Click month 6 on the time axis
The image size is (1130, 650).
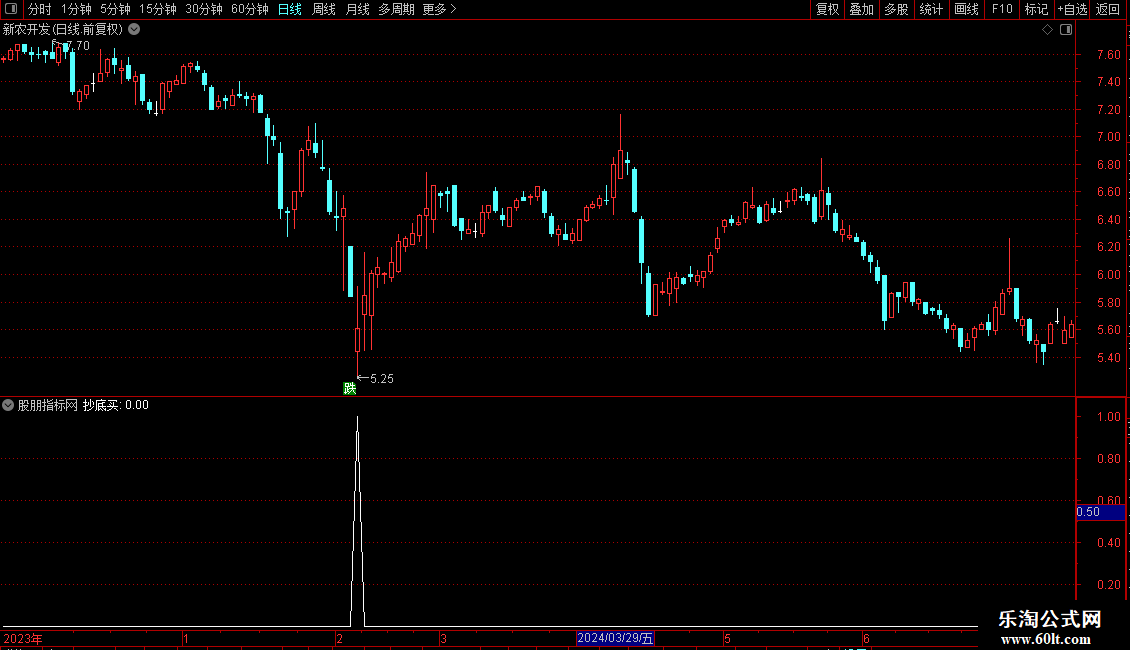(866, 638)
